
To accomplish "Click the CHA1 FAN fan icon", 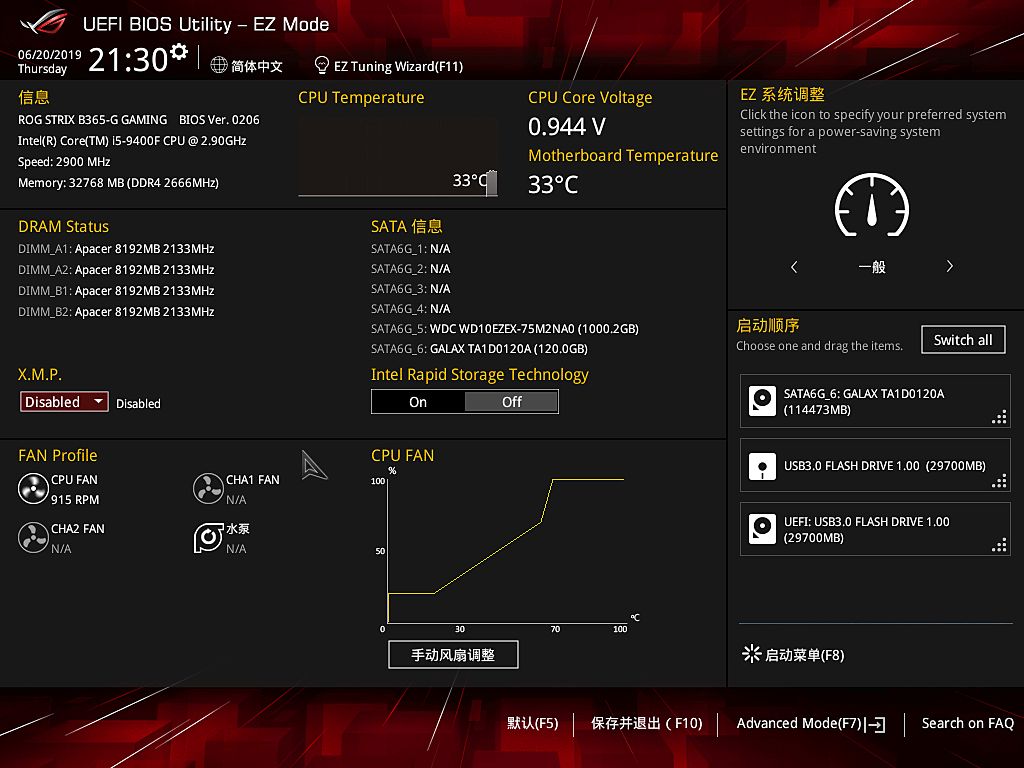I will click(208, 489).
